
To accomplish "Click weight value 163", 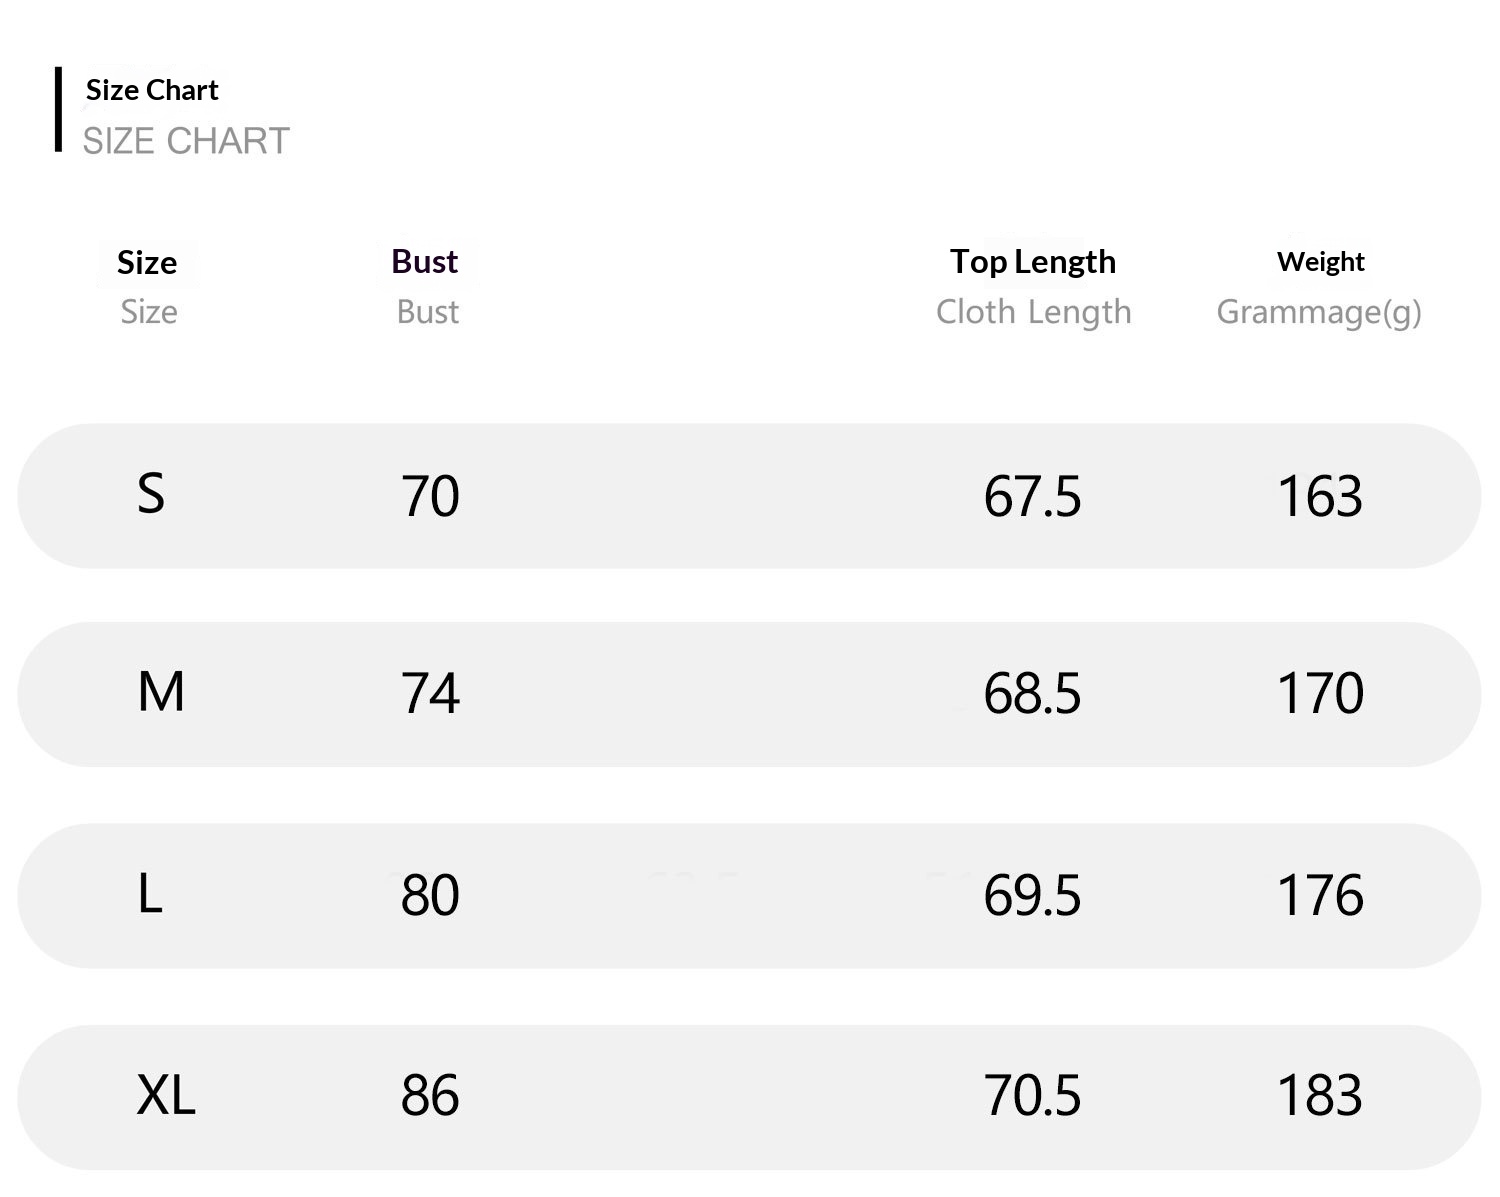I will point(1320,496).
